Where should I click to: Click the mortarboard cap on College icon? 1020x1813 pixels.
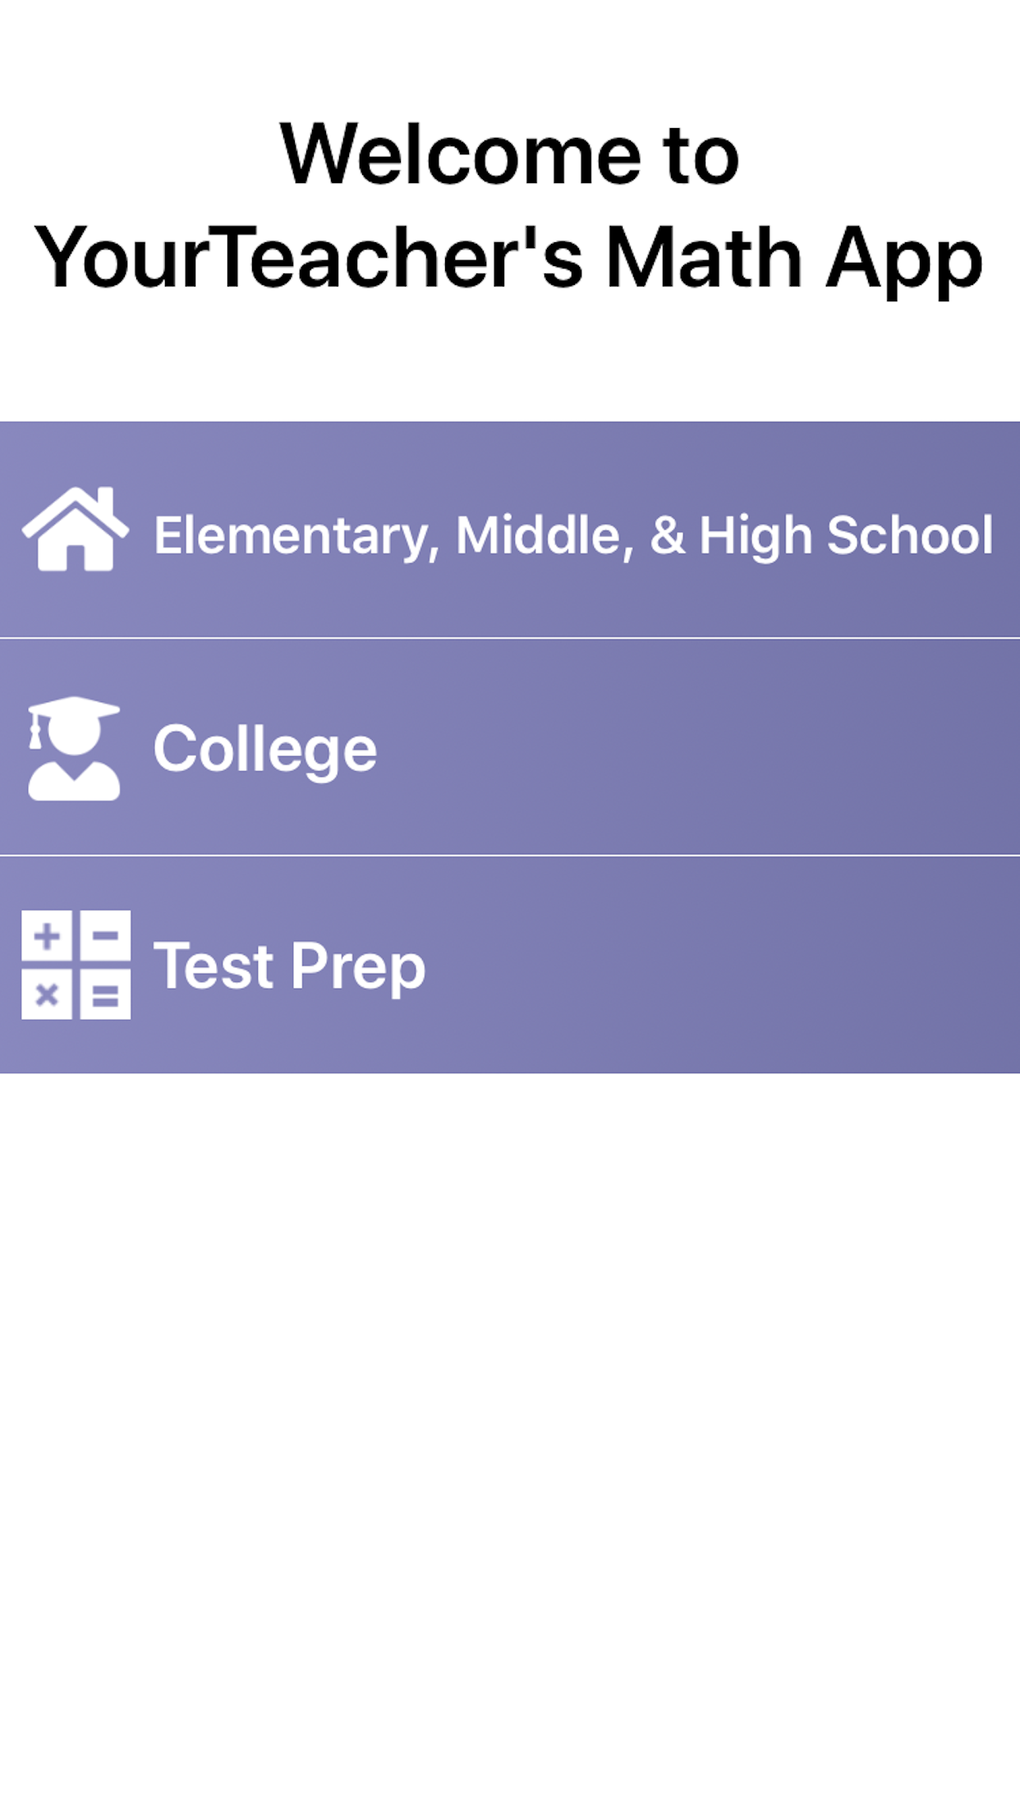tap(74, 711)
